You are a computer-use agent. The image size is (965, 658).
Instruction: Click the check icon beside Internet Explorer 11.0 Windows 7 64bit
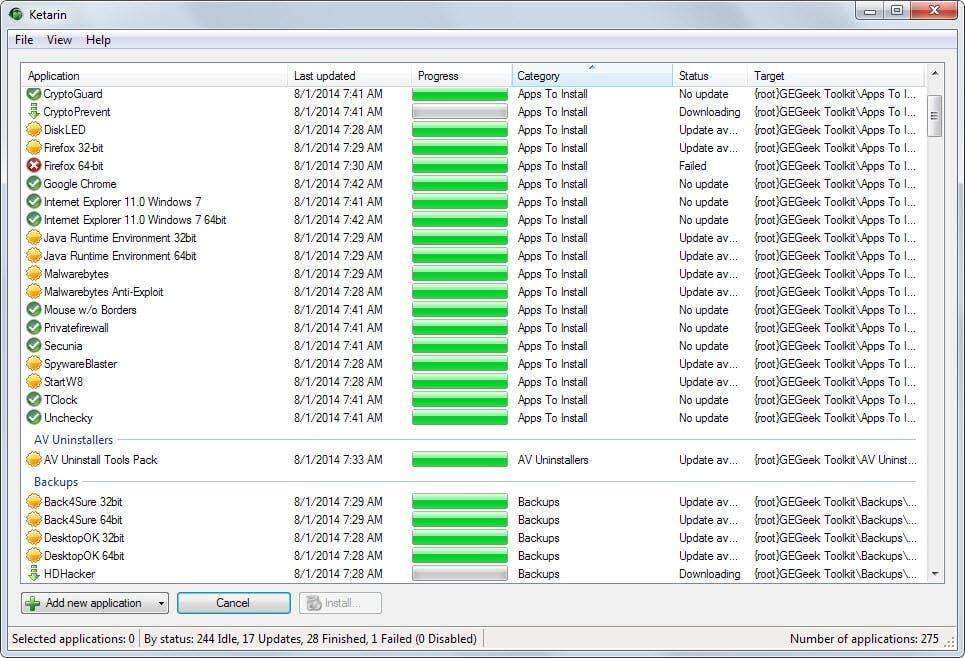coord(34,220)
